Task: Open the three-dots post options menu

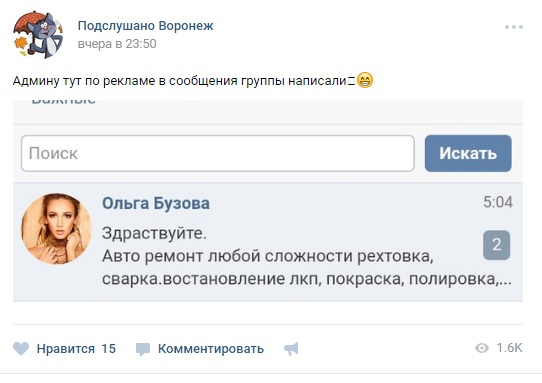Action: pos(514,27)
